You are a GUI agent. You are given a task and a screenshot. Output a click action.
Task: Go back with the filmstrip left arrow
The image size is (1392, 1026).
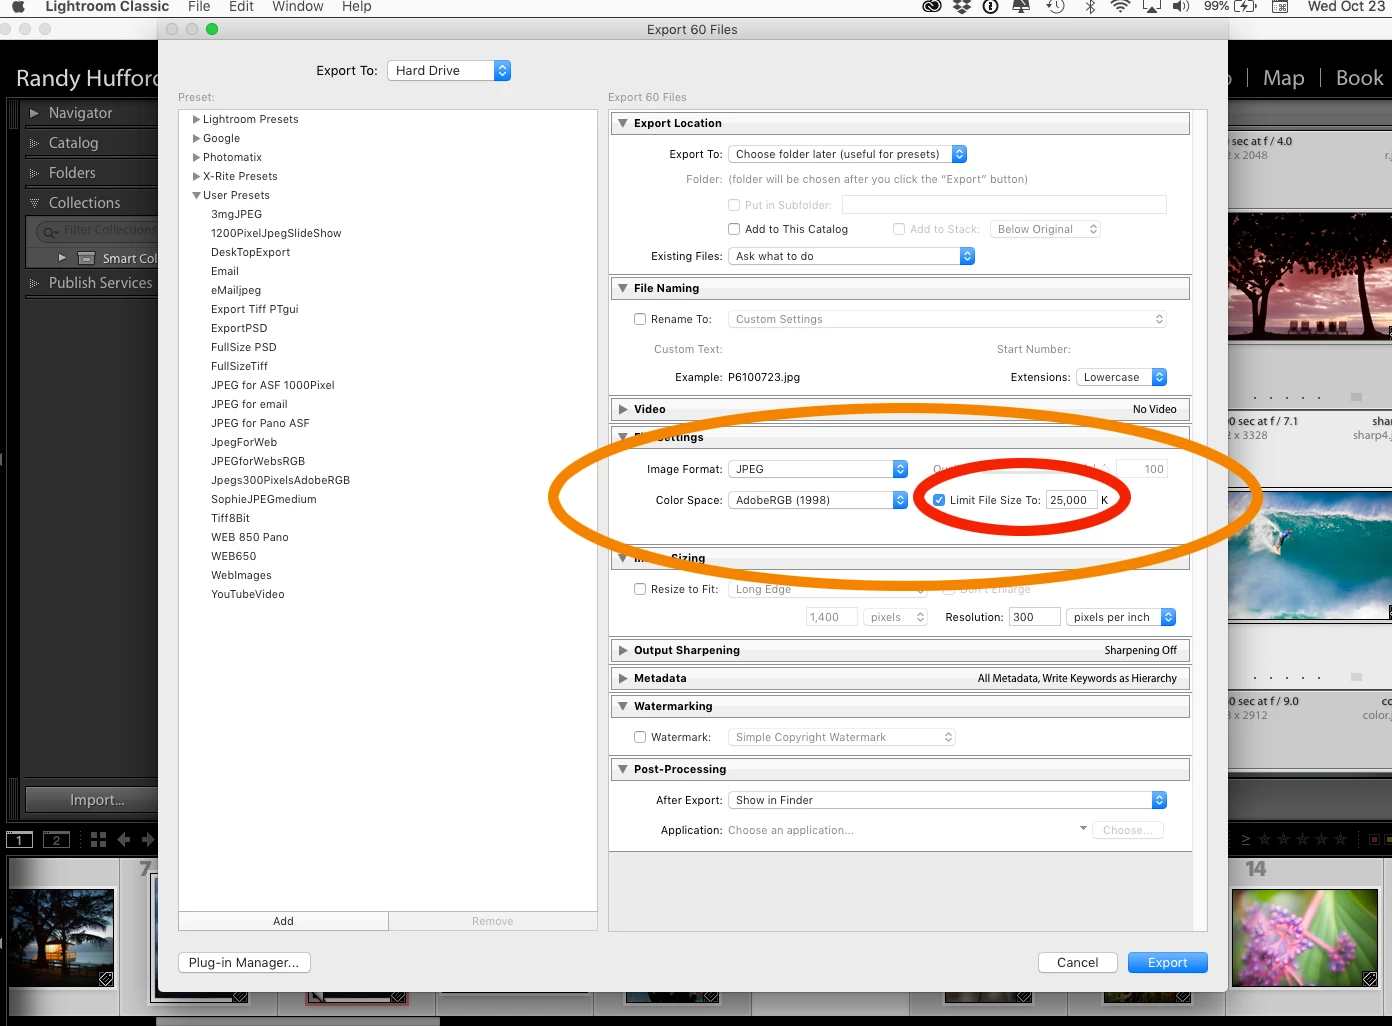[x=124, y=840]
